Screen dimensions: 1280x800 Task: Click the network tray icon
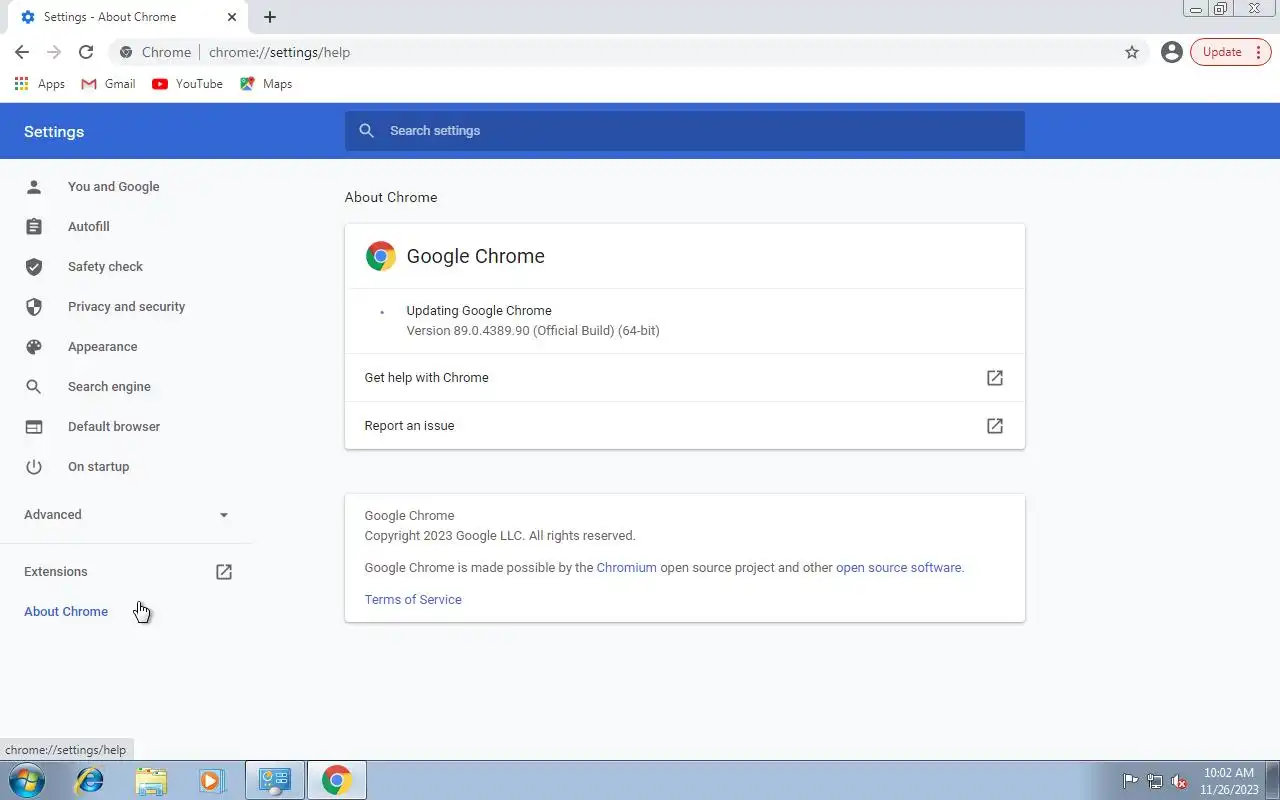pyautogui.click(x=1155, y=781)
